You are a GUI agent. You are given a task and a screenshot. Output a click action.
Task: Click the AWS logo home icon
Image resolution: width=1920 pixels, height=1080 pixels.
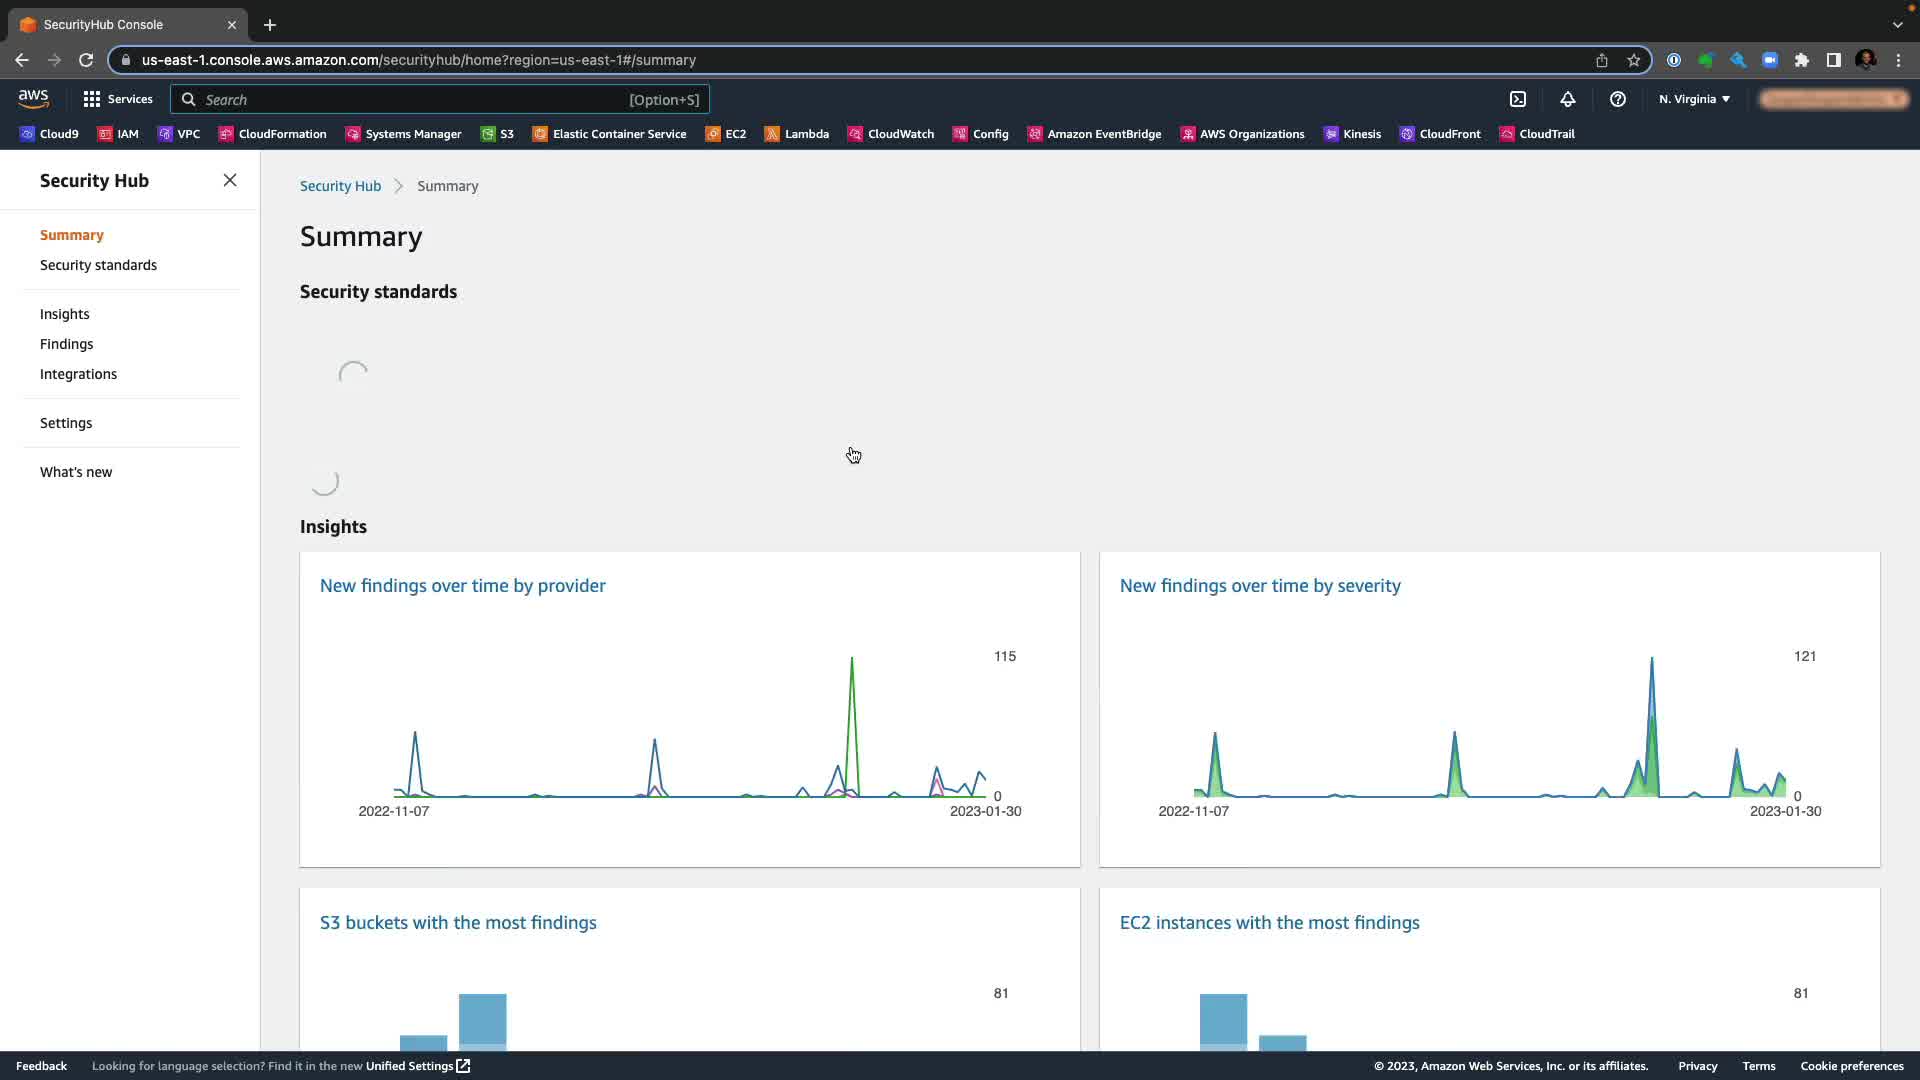coord(33,98)
